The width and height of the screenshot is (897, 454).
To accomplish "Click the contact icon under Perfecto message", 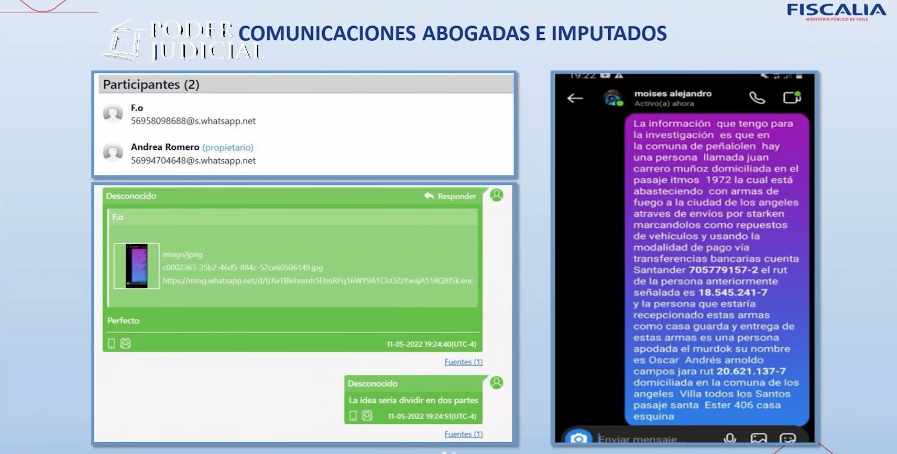I will click(x=126, y=343).
